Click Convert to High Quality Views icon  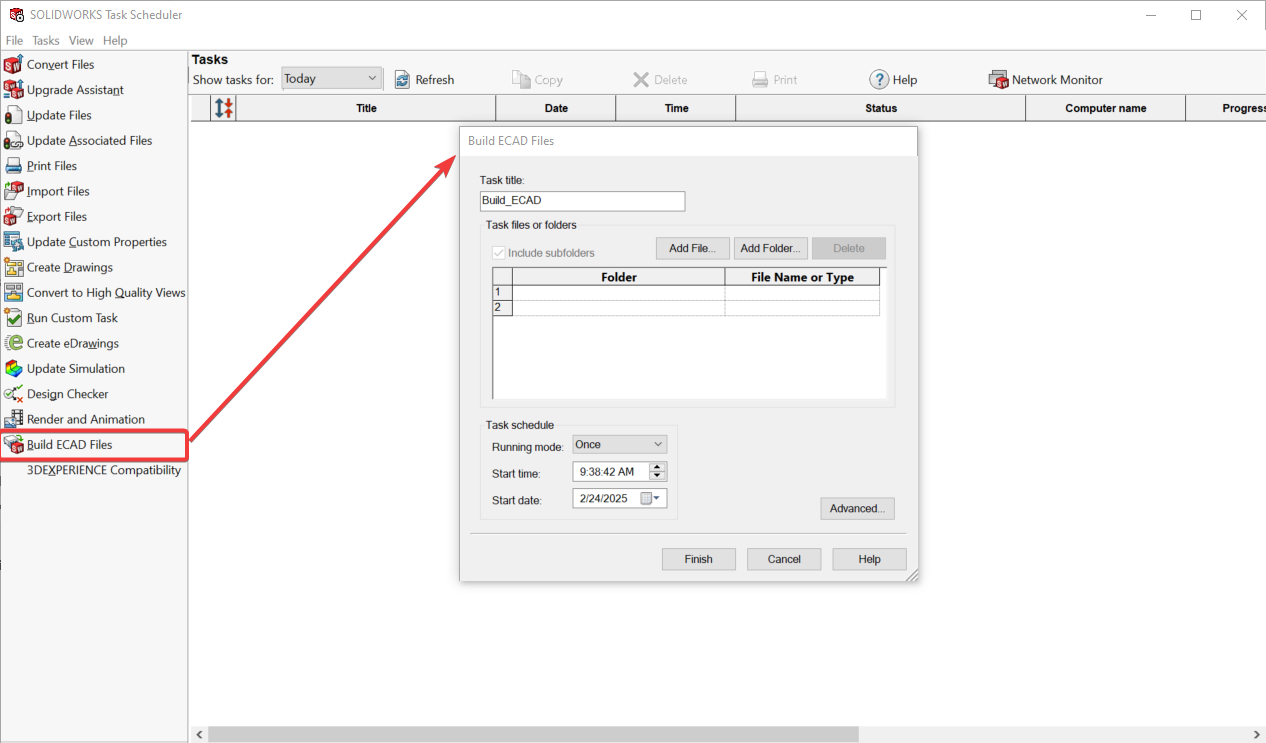point(13,292)
